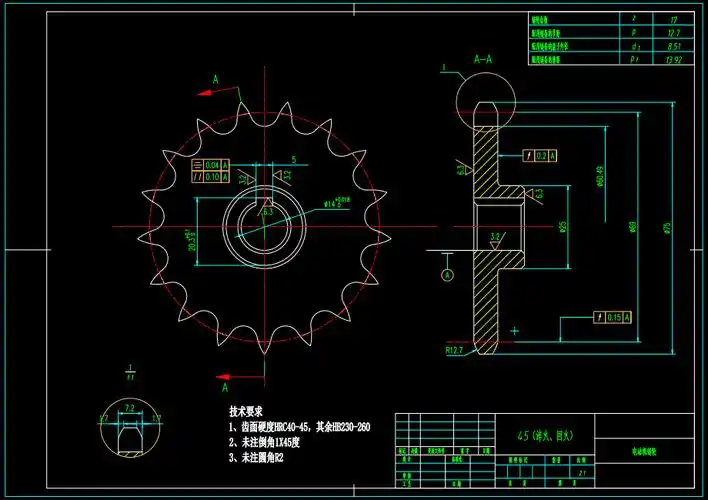This screenshot has height=500, width=708.
Task: Select the 技术要求 heading text
Action: (246, 411)
